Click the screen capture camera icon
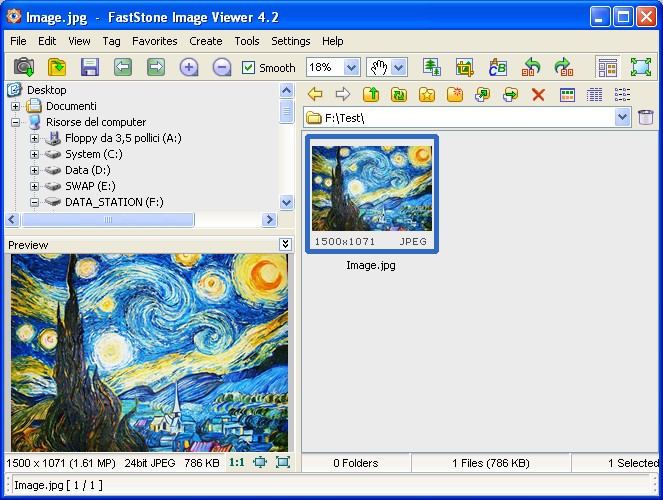This screenshot has width=663, height=500. [24, 67]
